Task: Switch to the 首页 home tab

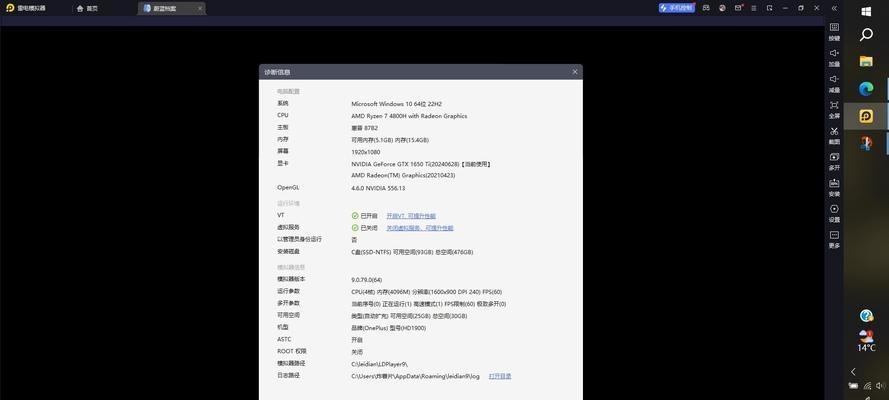Action: point(87,8)
